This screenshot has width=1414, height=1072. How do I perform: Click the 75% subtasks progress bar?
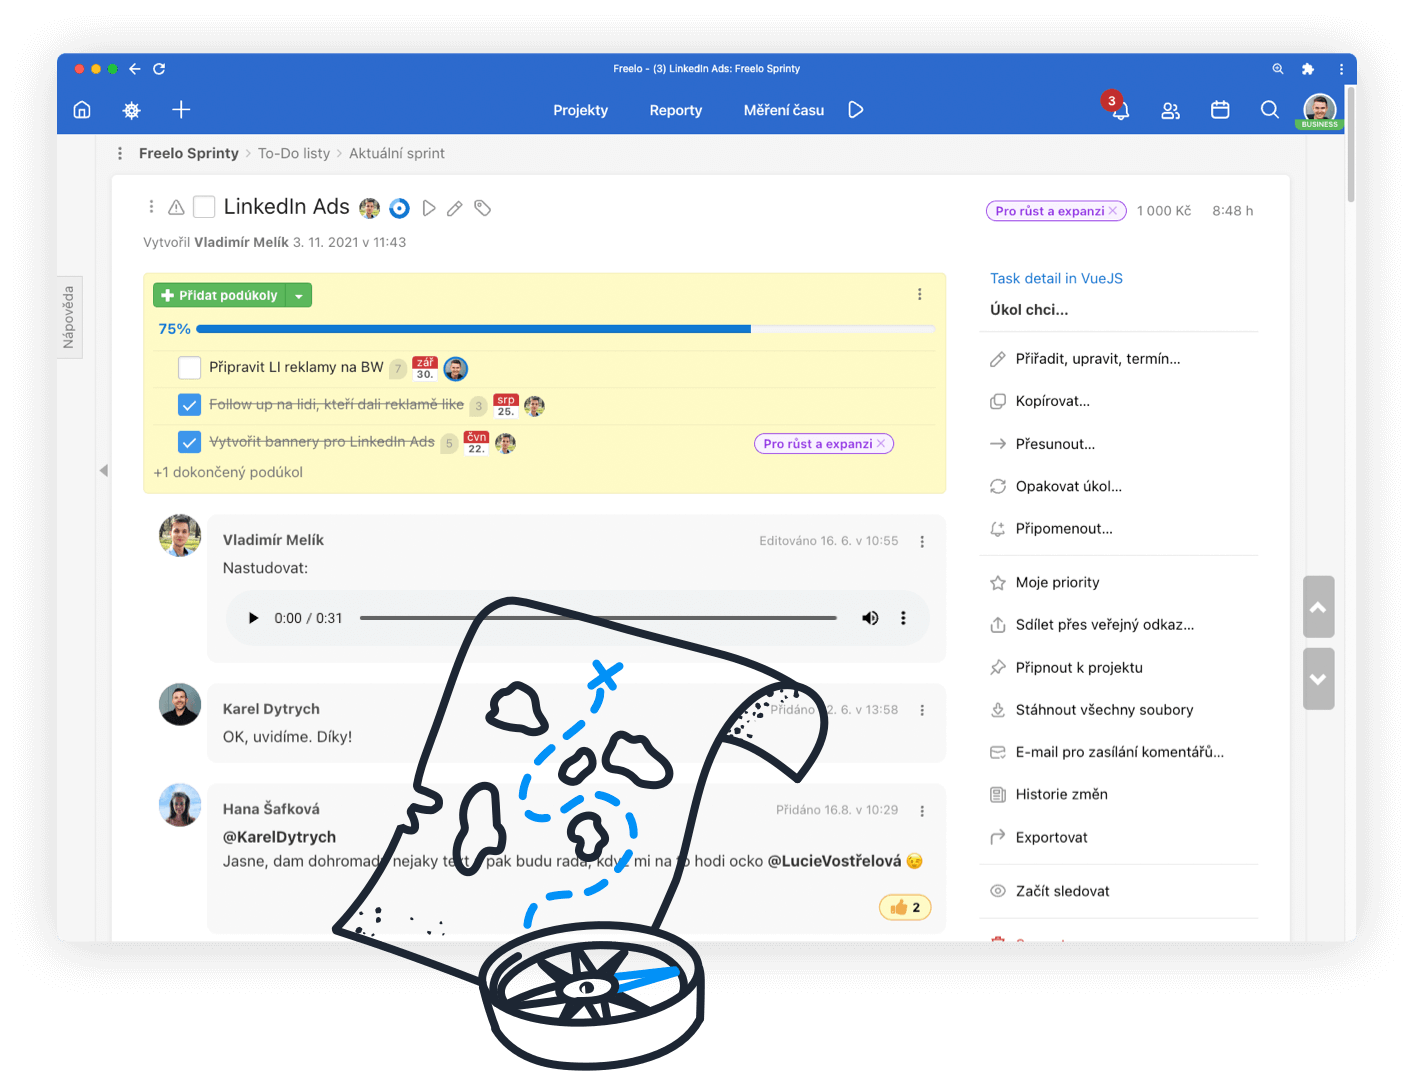click(565, 329)
